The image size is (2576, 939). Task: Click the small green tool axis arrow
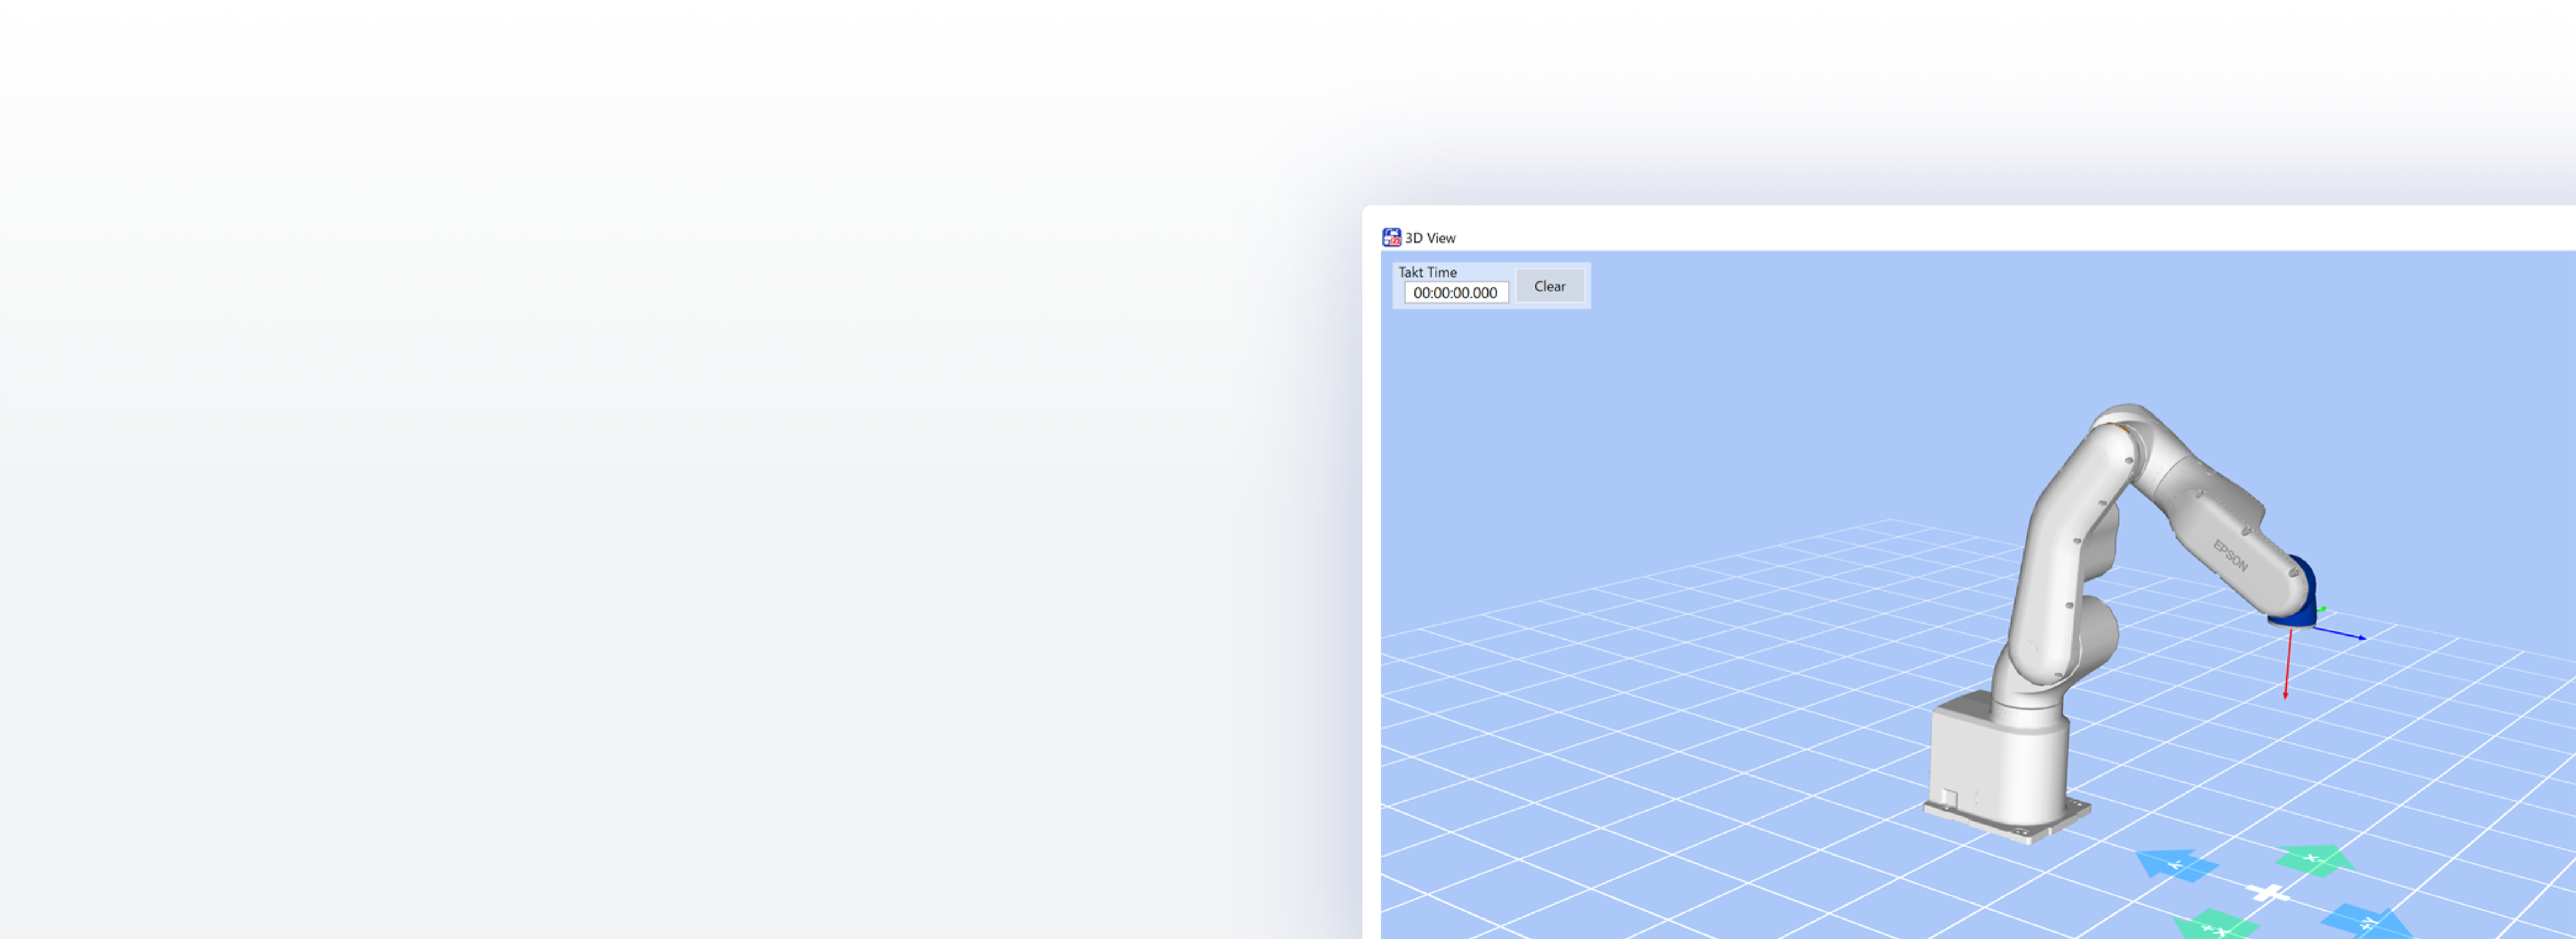coord(2322,609)
